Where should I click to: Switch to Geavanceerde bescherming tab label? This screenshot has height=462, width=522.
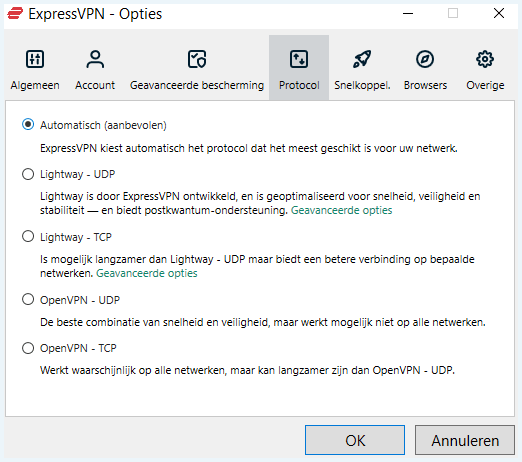coord(197,85)
